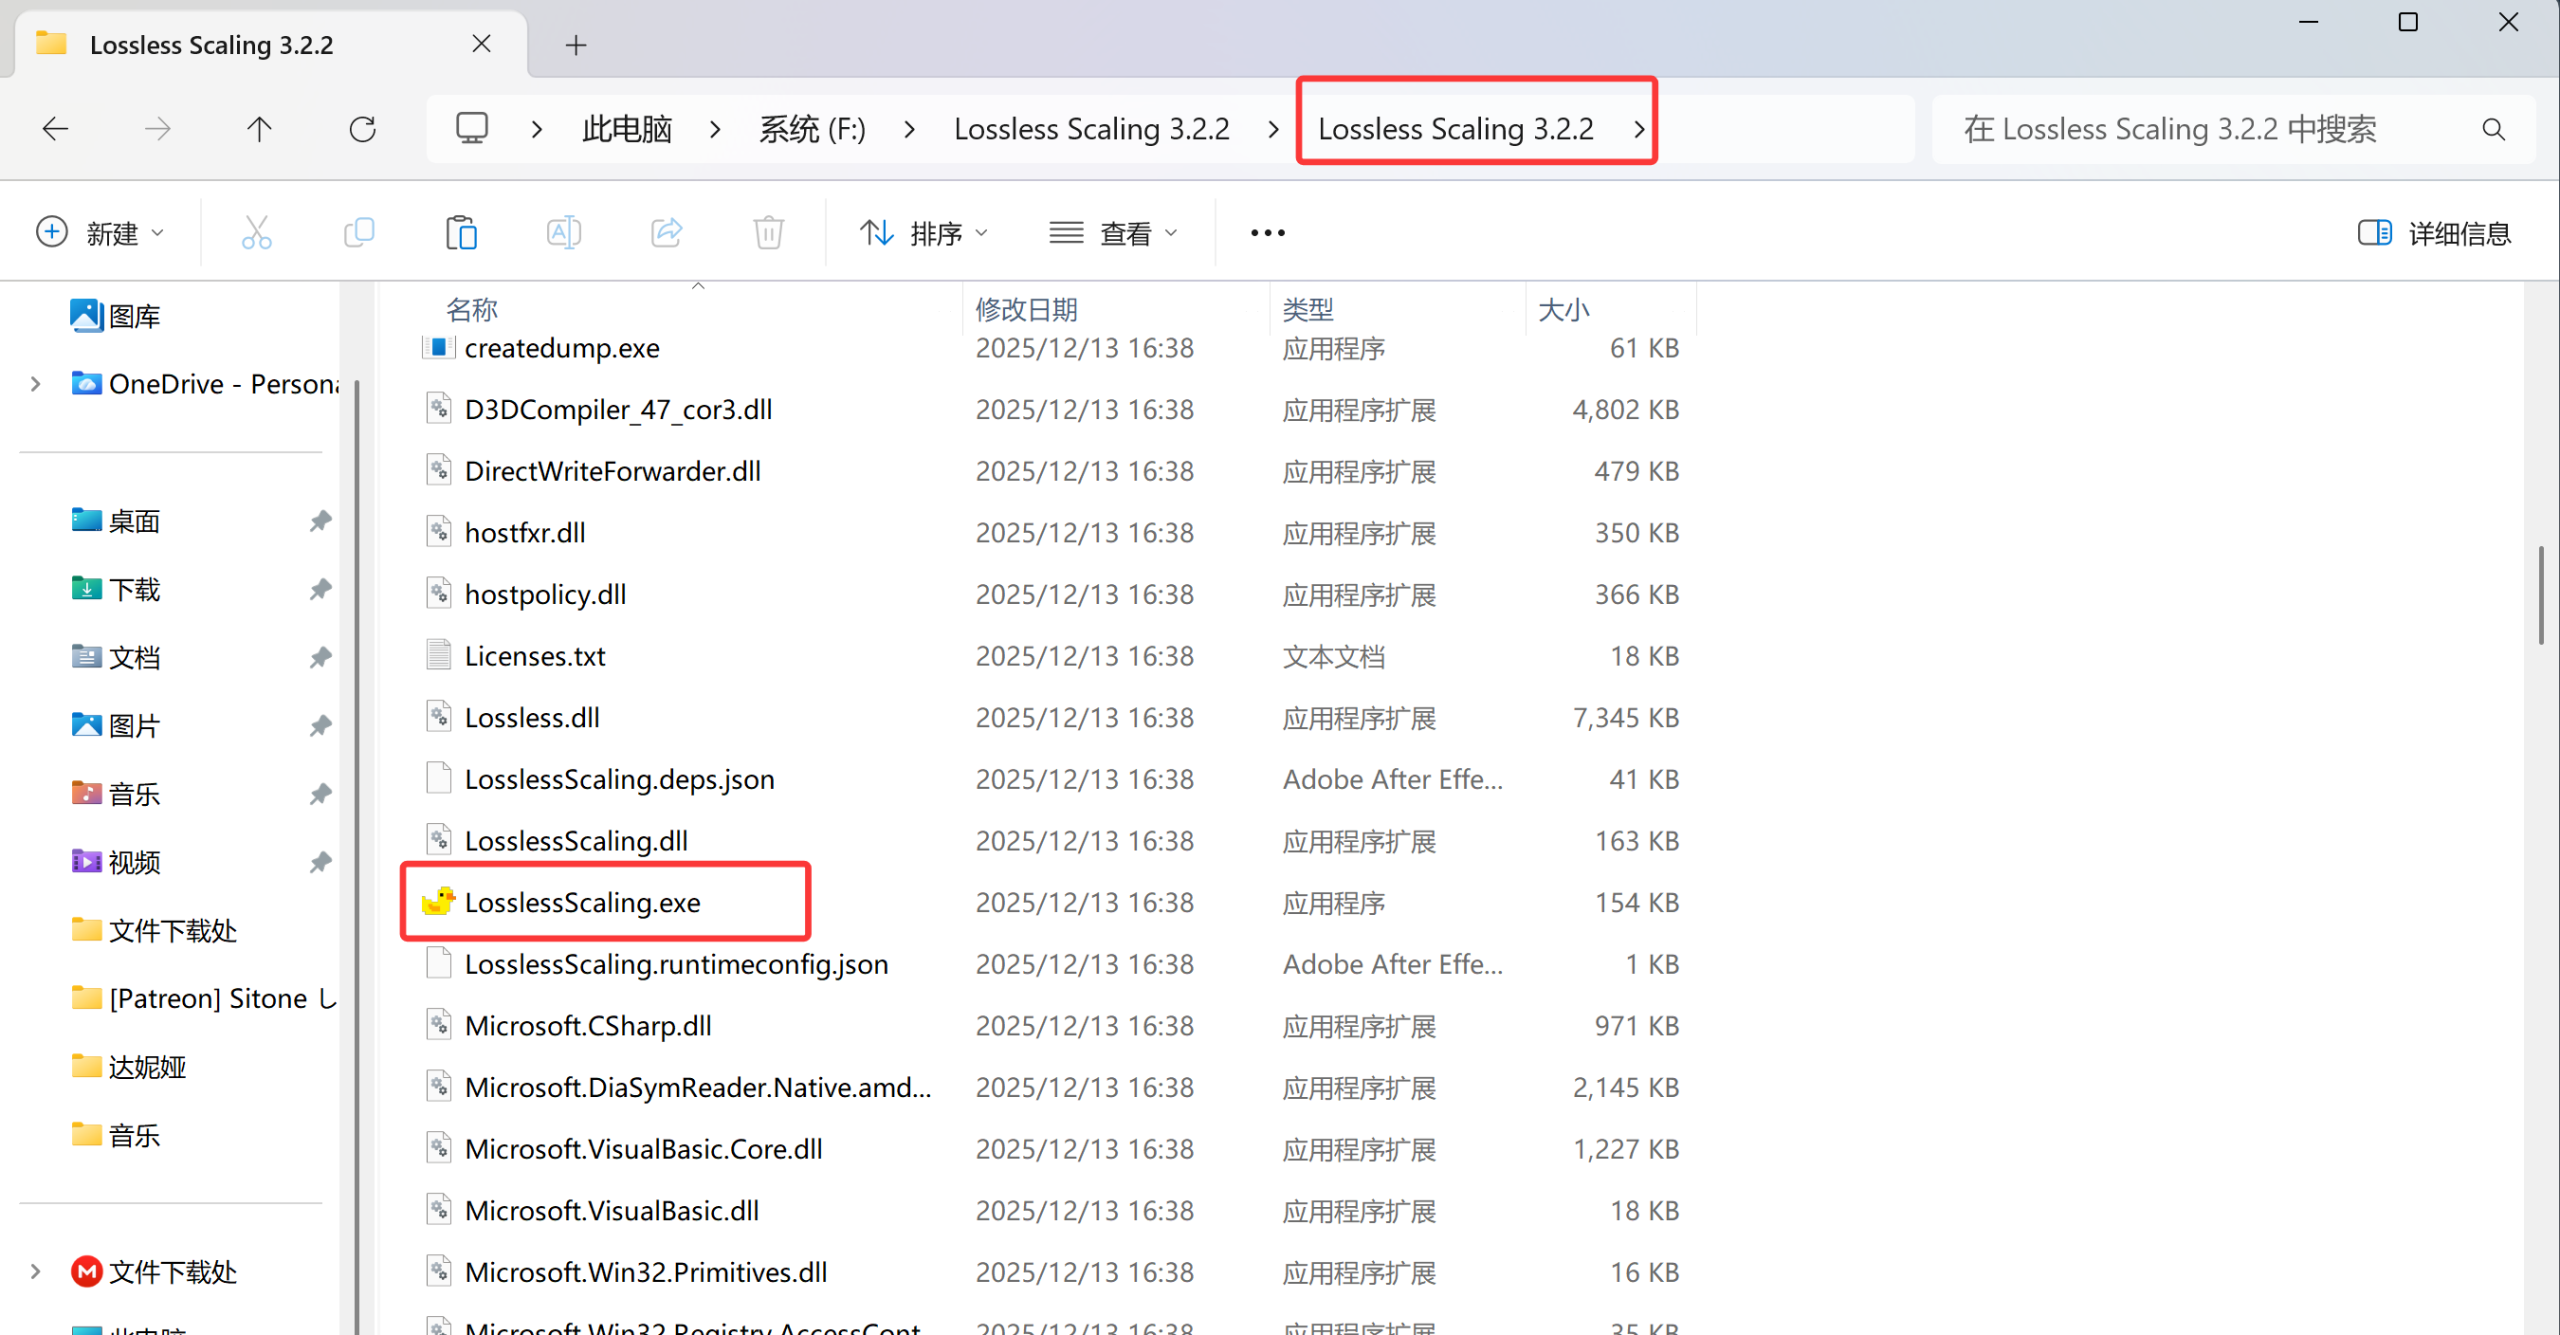Open 图库 in the navigation pane

point(115,316)
